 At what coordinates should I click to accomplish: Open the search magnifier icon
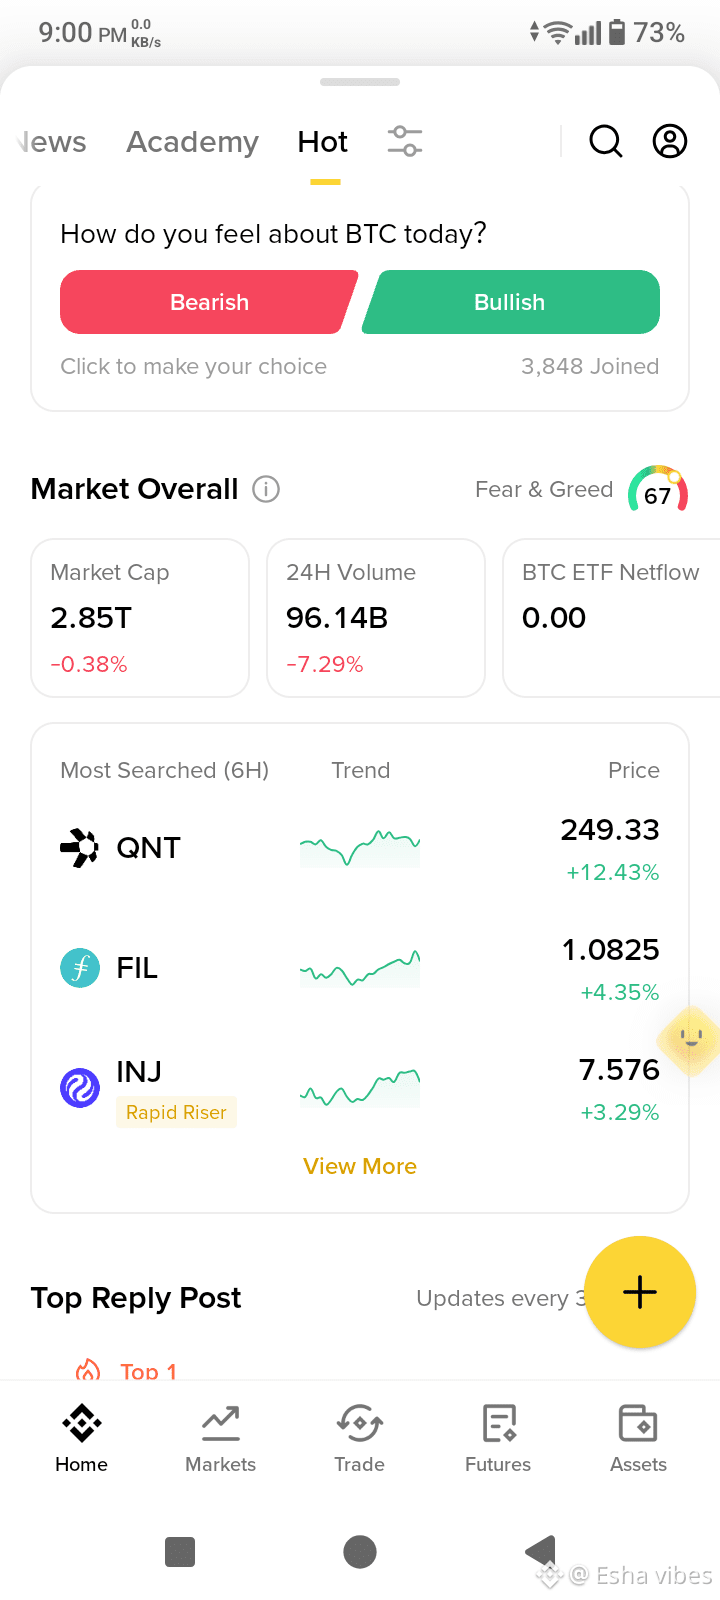[605, 142]
